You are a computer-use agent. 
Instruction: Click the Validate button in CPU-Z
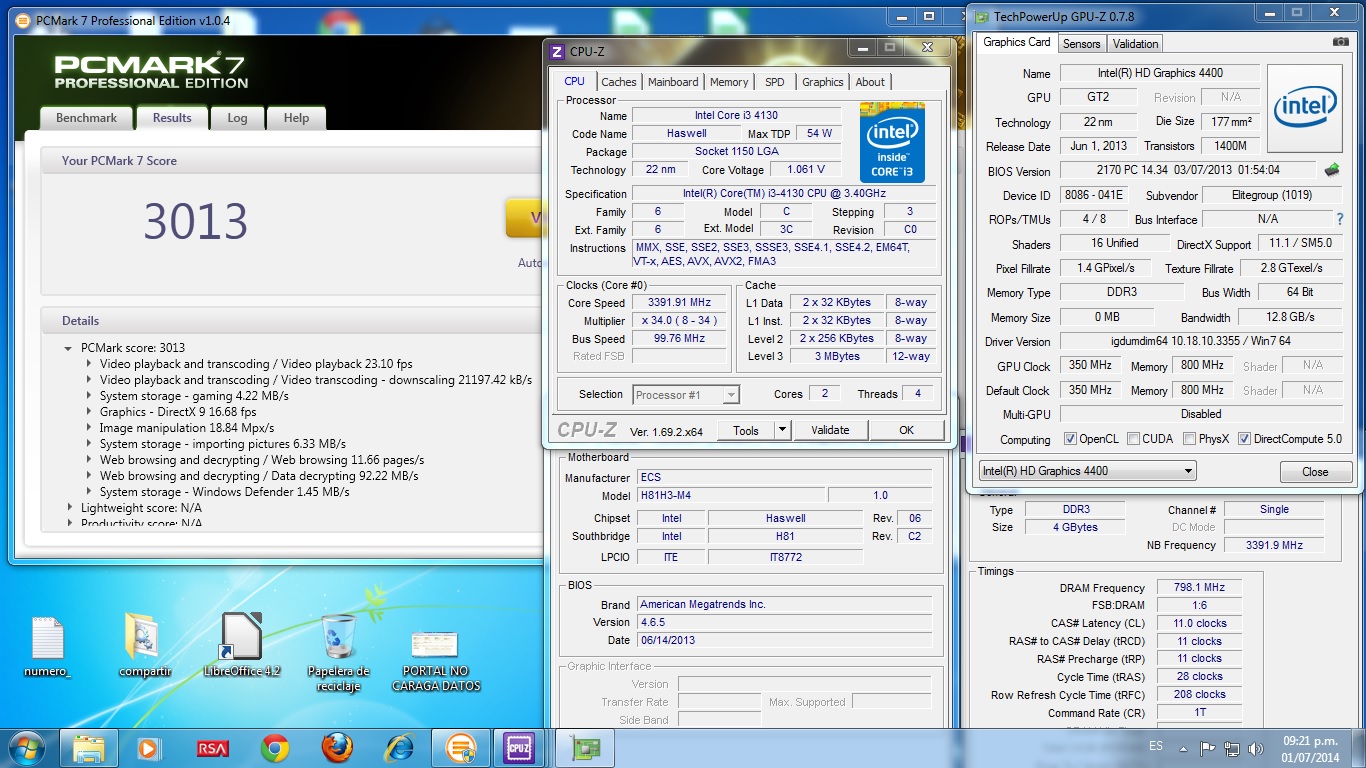coord(830,430)
